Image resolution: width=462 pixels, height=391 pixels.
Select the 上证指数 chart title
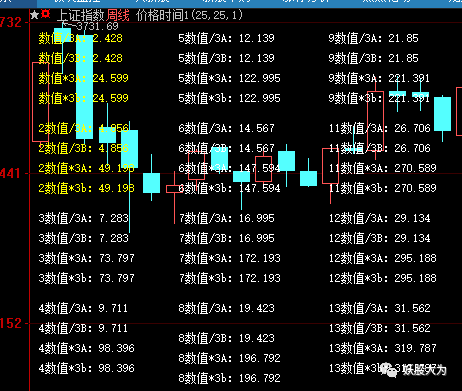coord(81,16)
